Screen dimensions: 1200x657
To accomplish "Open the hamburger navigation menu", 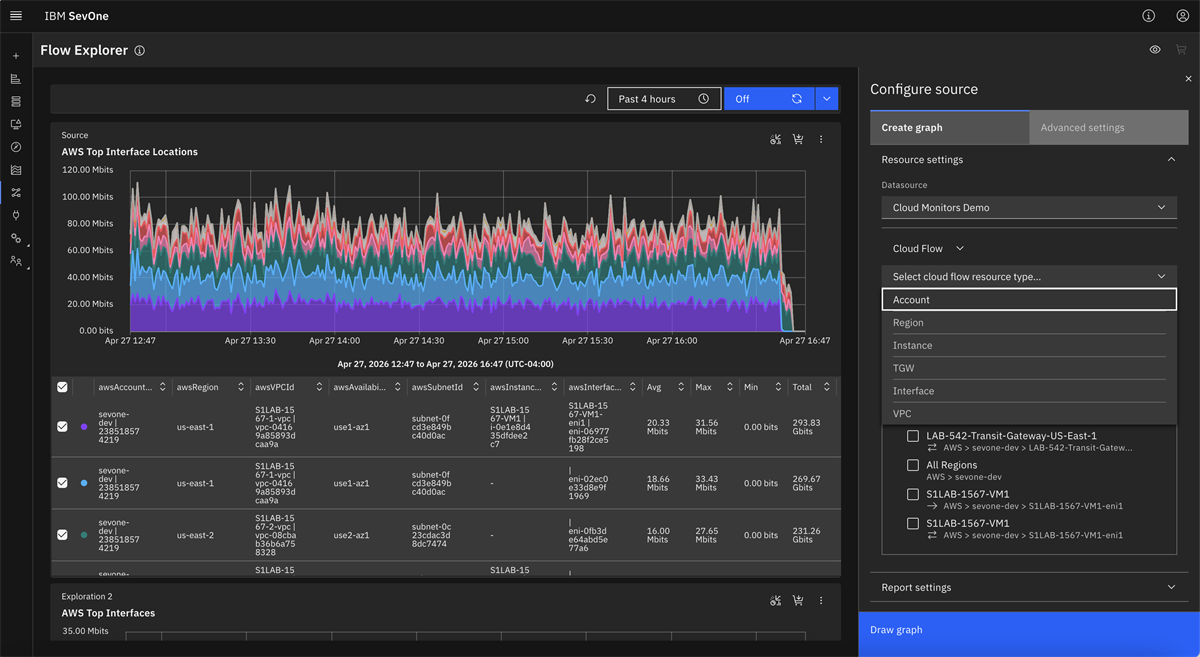I will pos(16,16).
